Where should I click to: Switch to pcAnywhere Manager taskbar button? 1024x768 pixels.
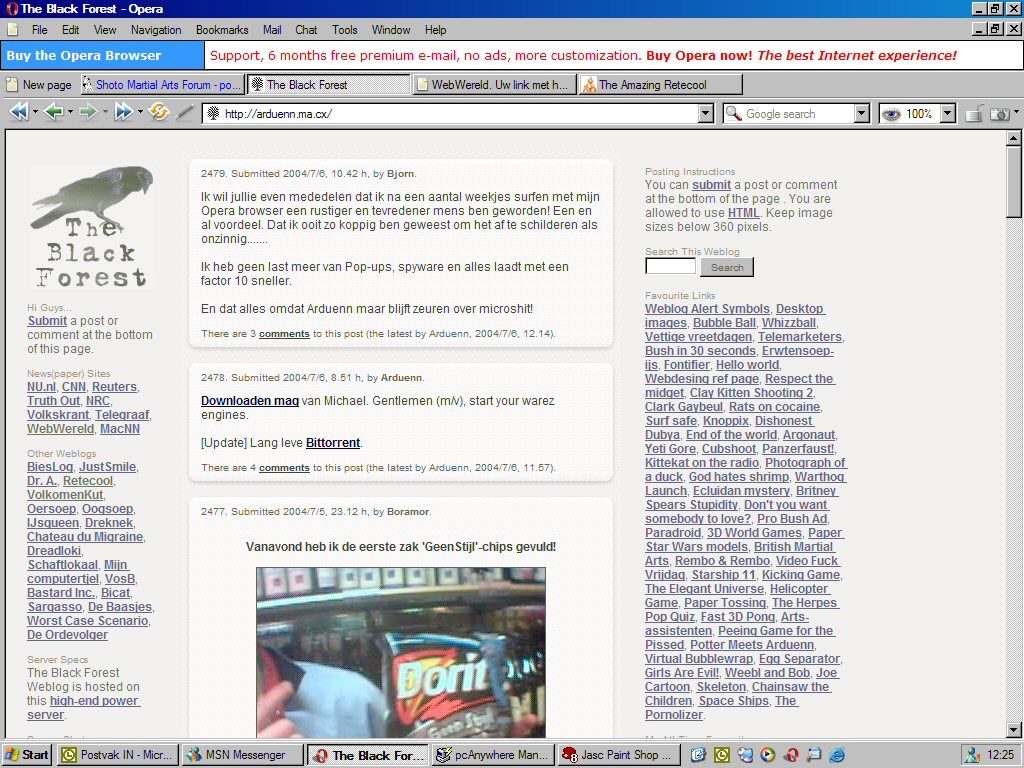tap(493, 755)
